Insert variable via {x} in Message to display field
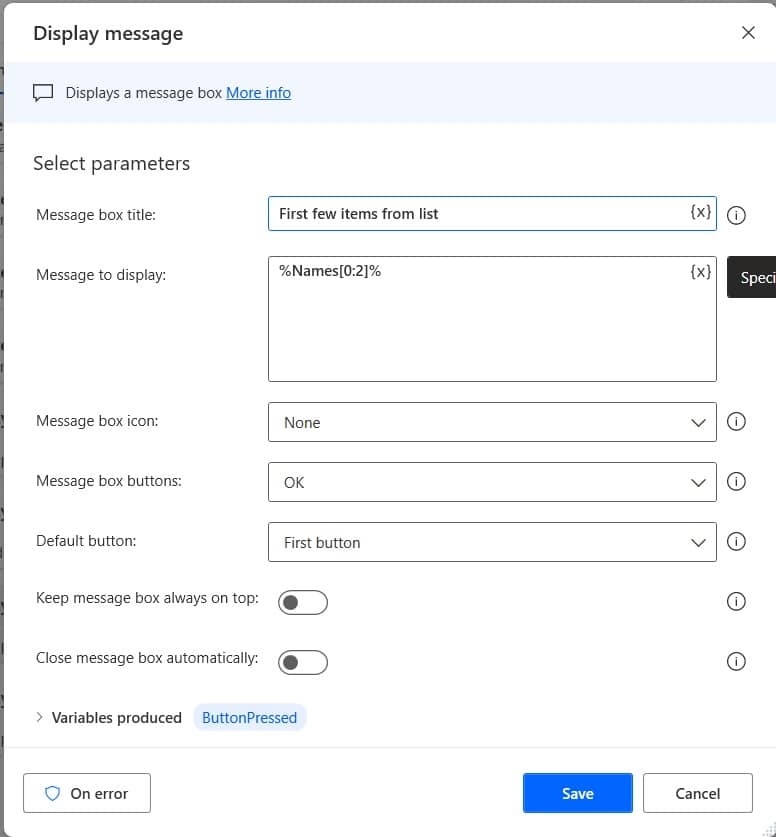 tap(700, 272)
